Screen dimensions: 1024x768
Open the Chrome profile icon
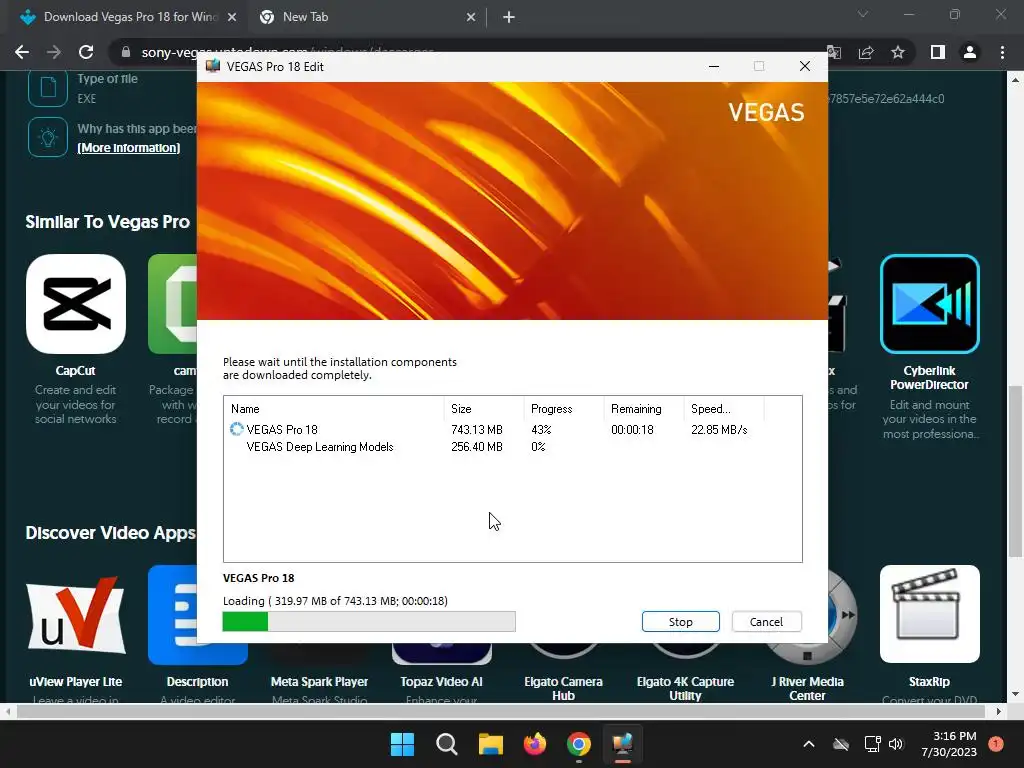coord(970,52)
